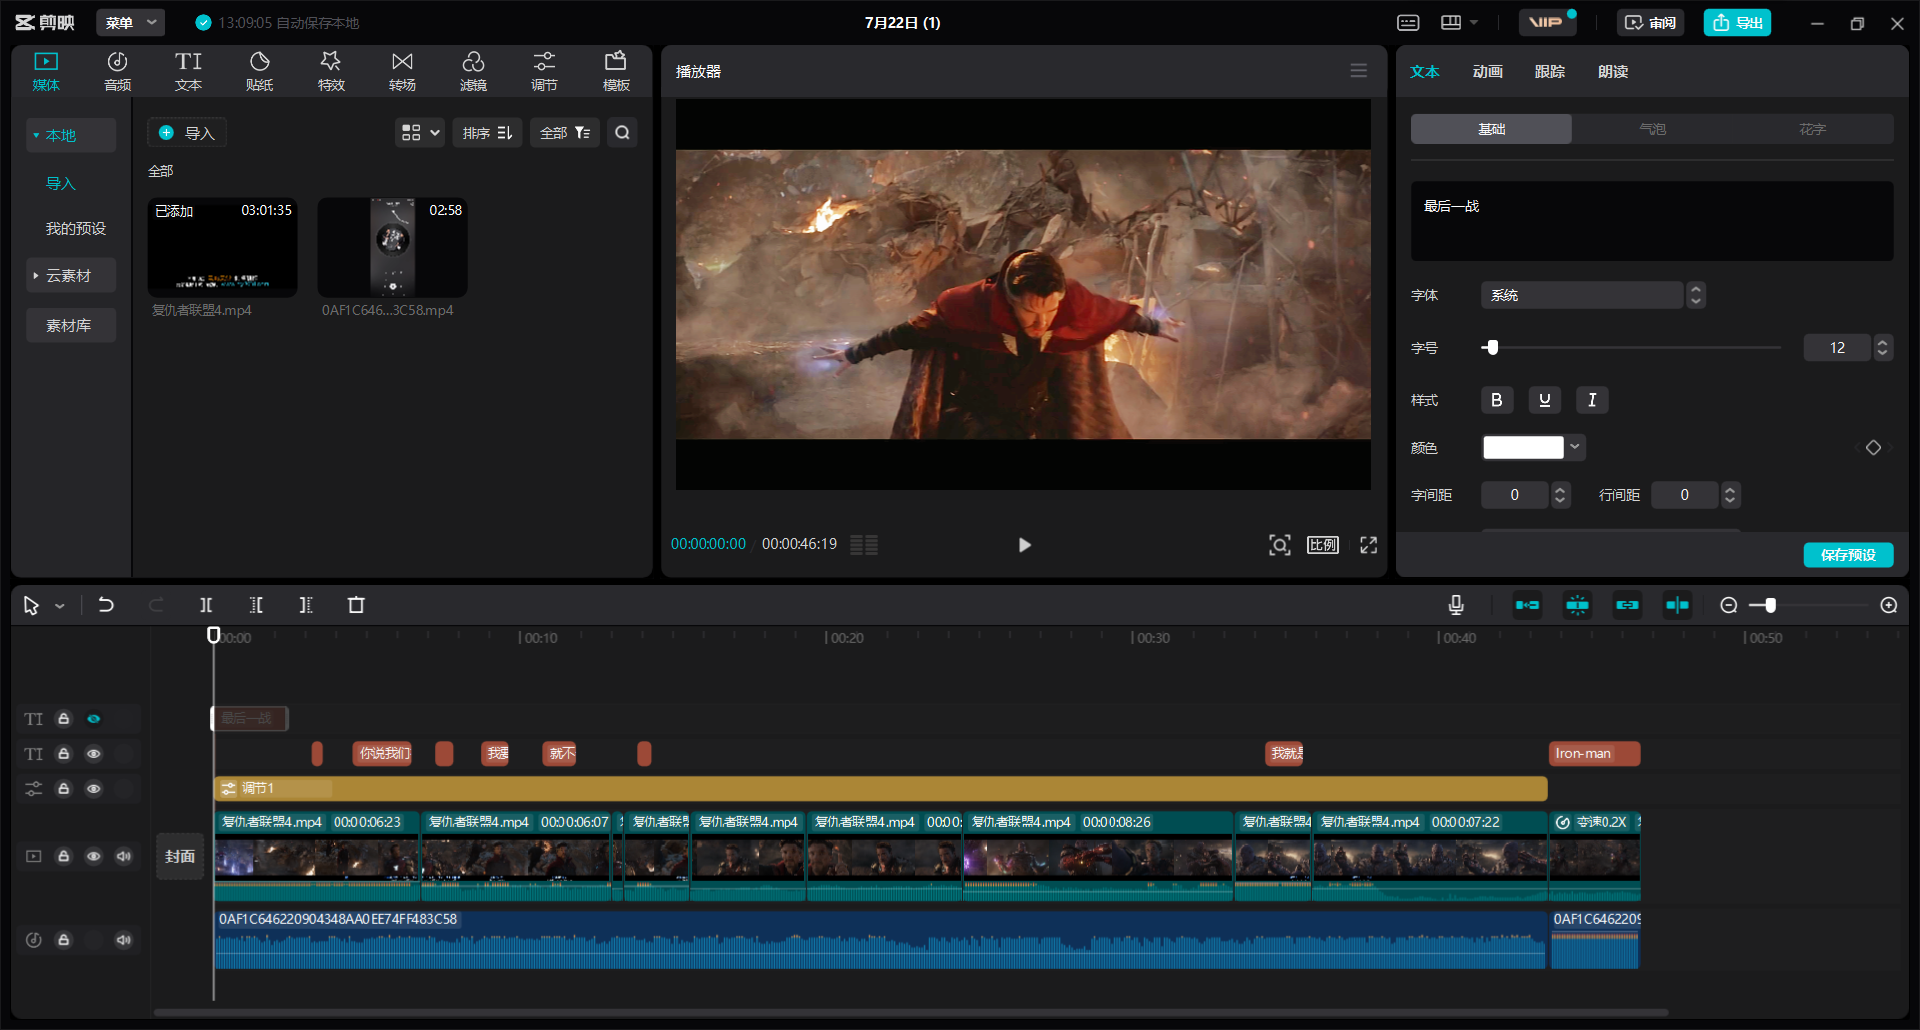Hide the second text track eye

click(x=94, y=754)
